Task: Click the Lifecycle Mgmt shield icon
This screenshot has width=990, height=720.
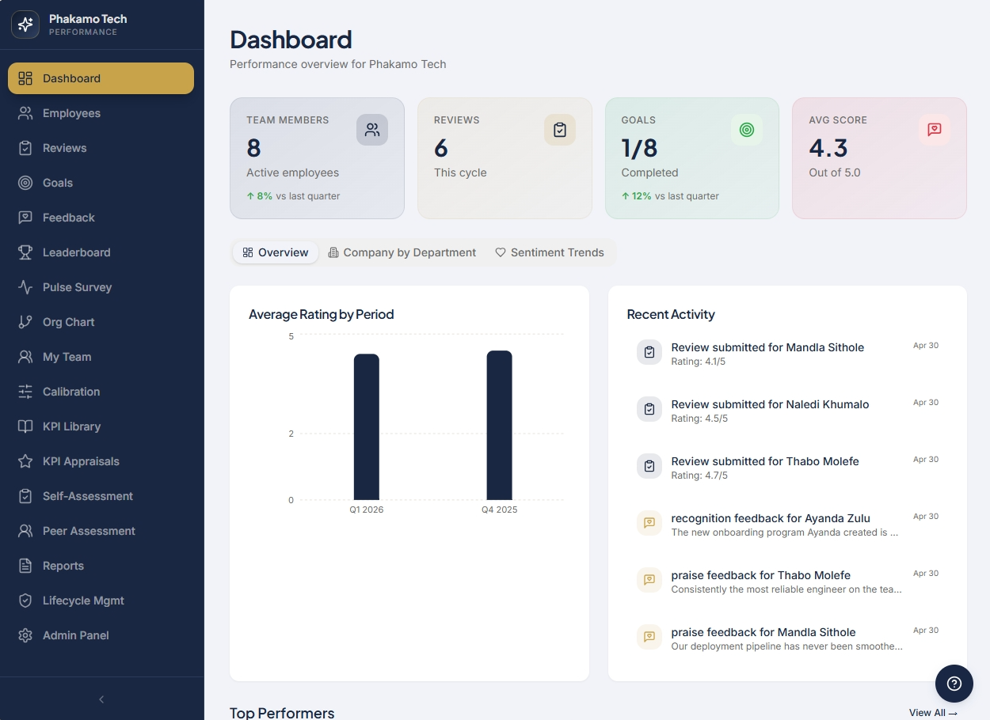Action: [25, 600]
